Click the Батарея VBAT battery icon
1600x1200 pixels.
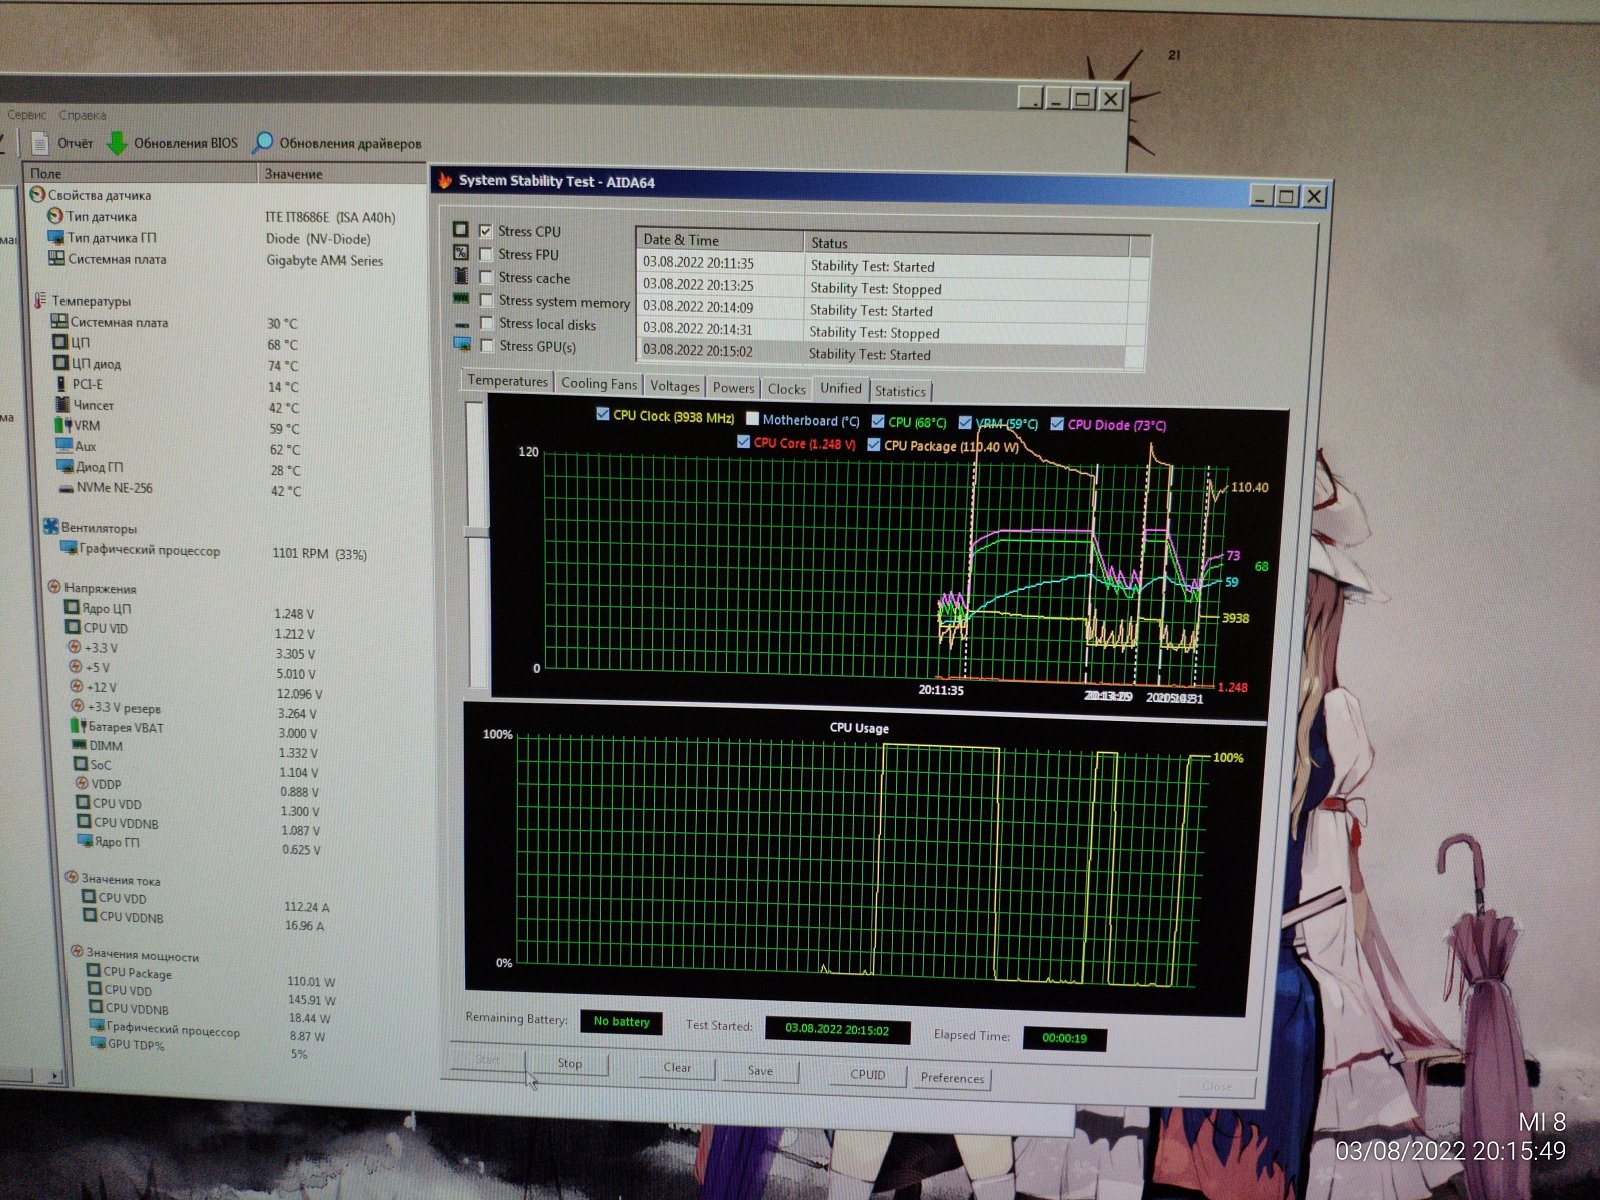tap(79, 726)
